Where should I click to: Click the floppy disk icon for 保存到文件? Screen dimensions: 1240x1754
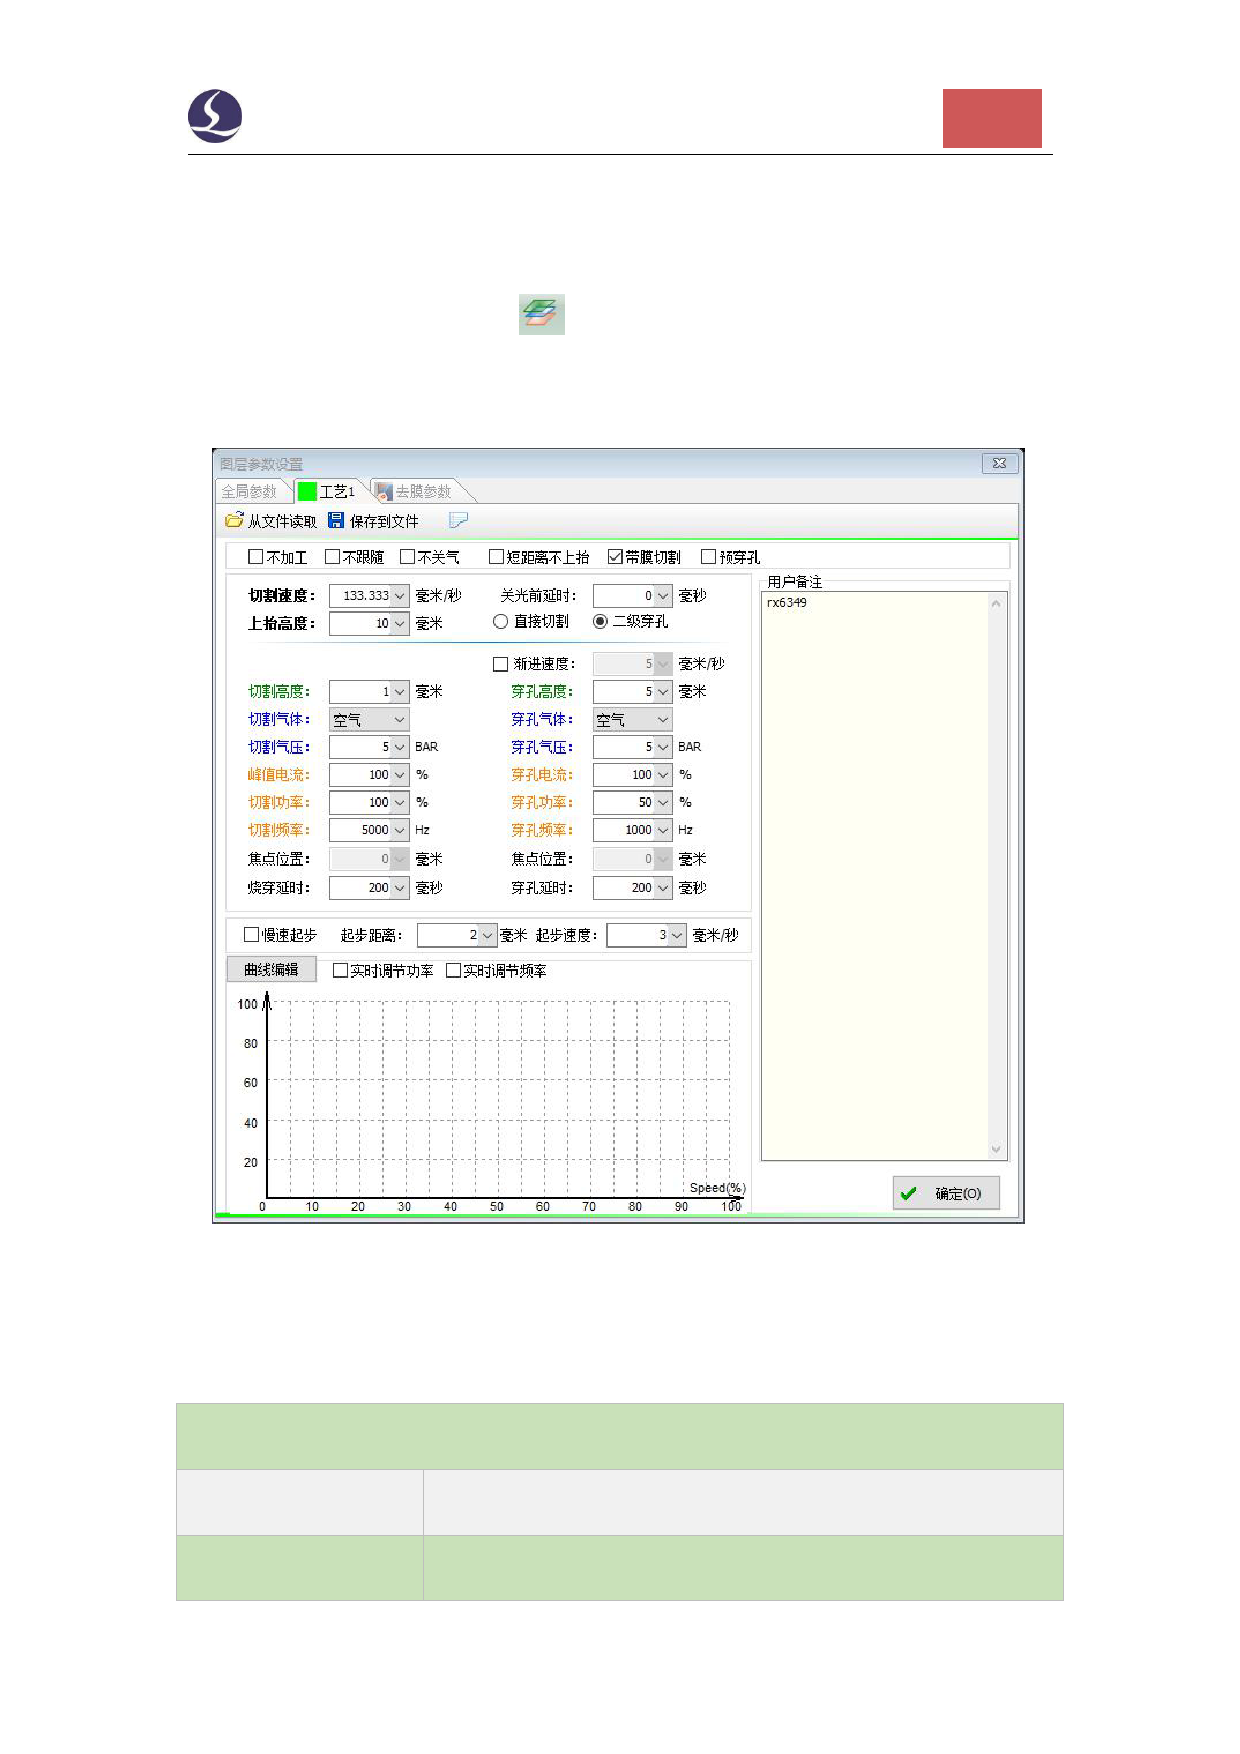pos(336,521)
